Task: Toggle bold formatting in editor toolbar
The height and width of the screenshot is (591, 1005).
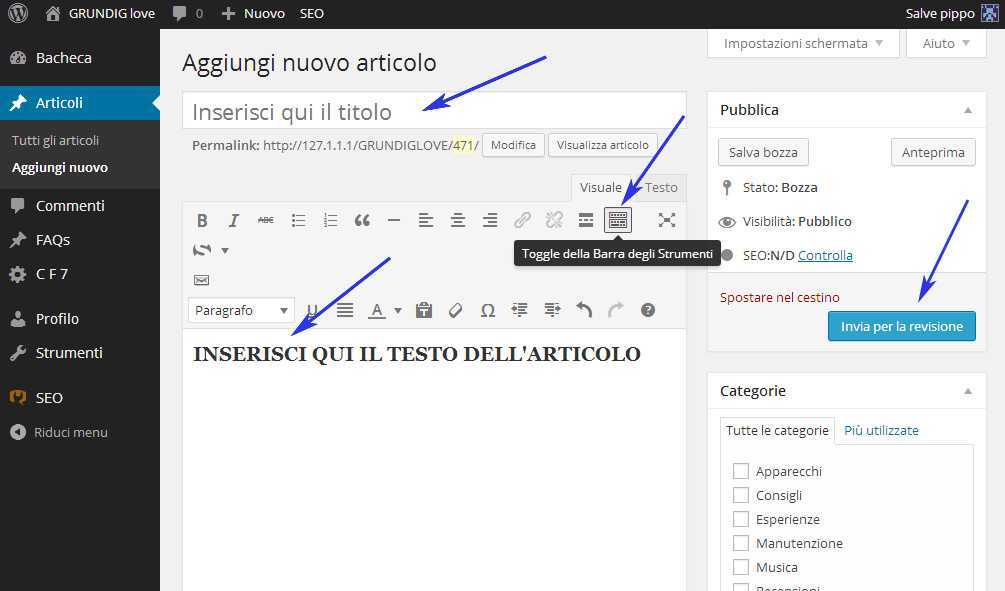Action: tap(202, 221)
